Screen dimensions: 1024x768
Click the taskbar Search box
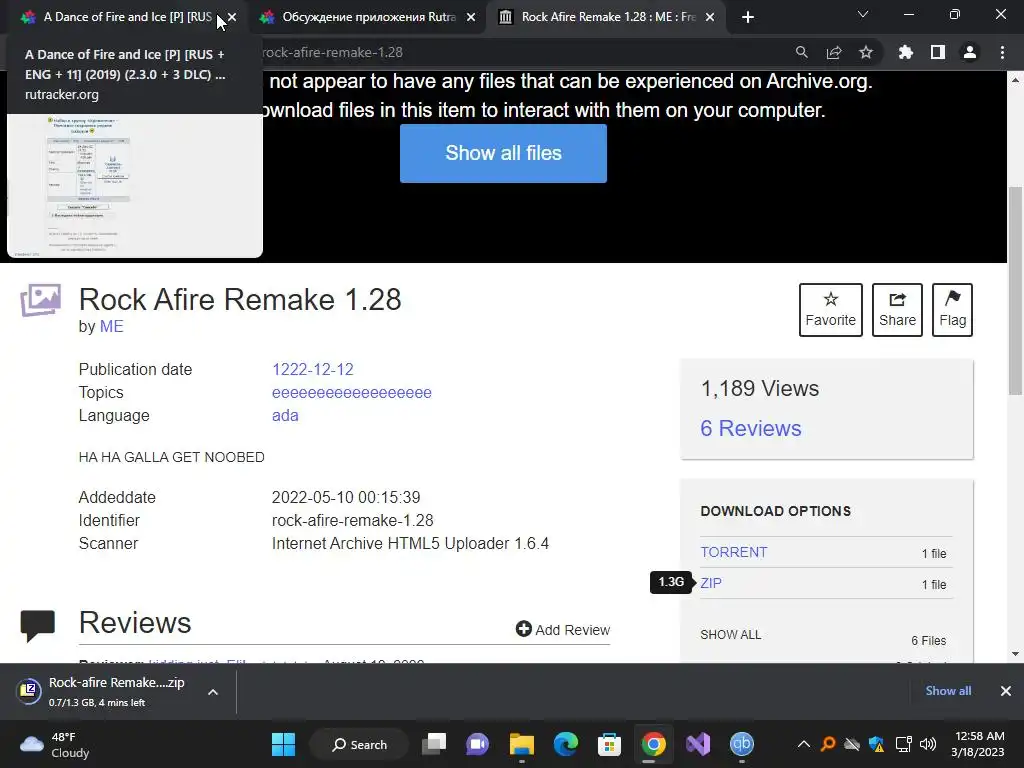(359, 744)
